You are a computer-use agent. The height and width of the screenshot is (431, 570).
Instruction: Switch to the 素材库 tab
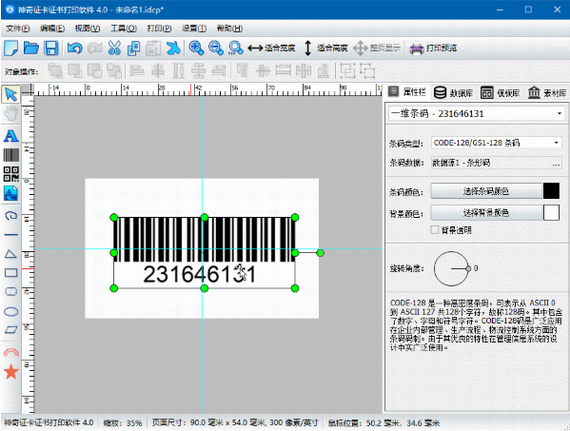coord(547,93)
